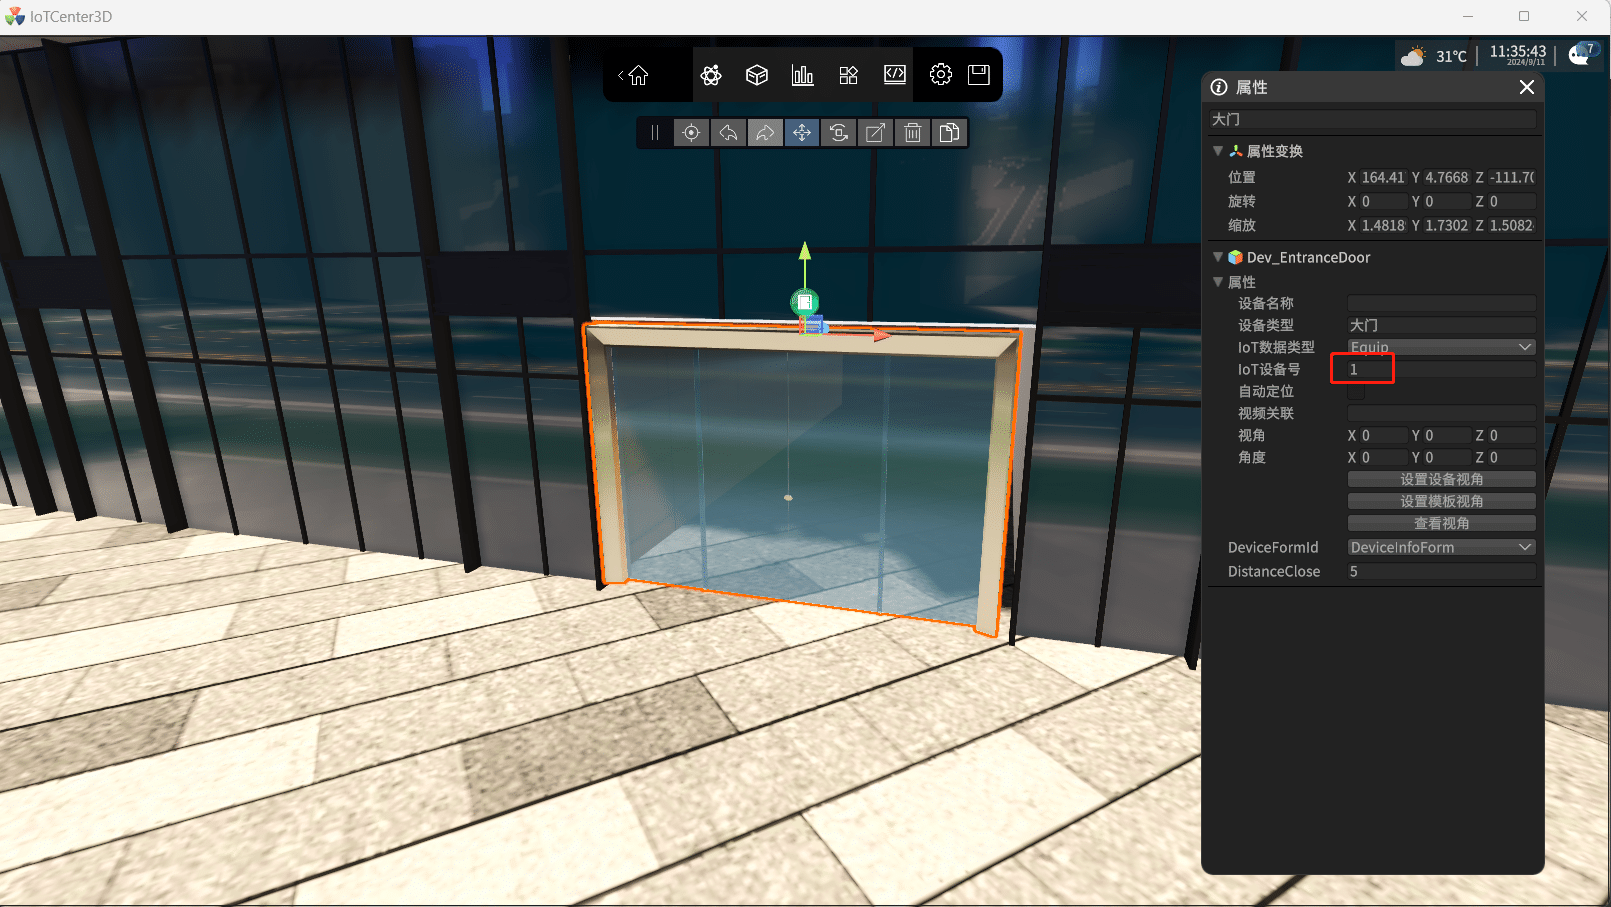Click the 角度 X value field
Viewport: 1611px width, 907px height.
click(1383, 457)
